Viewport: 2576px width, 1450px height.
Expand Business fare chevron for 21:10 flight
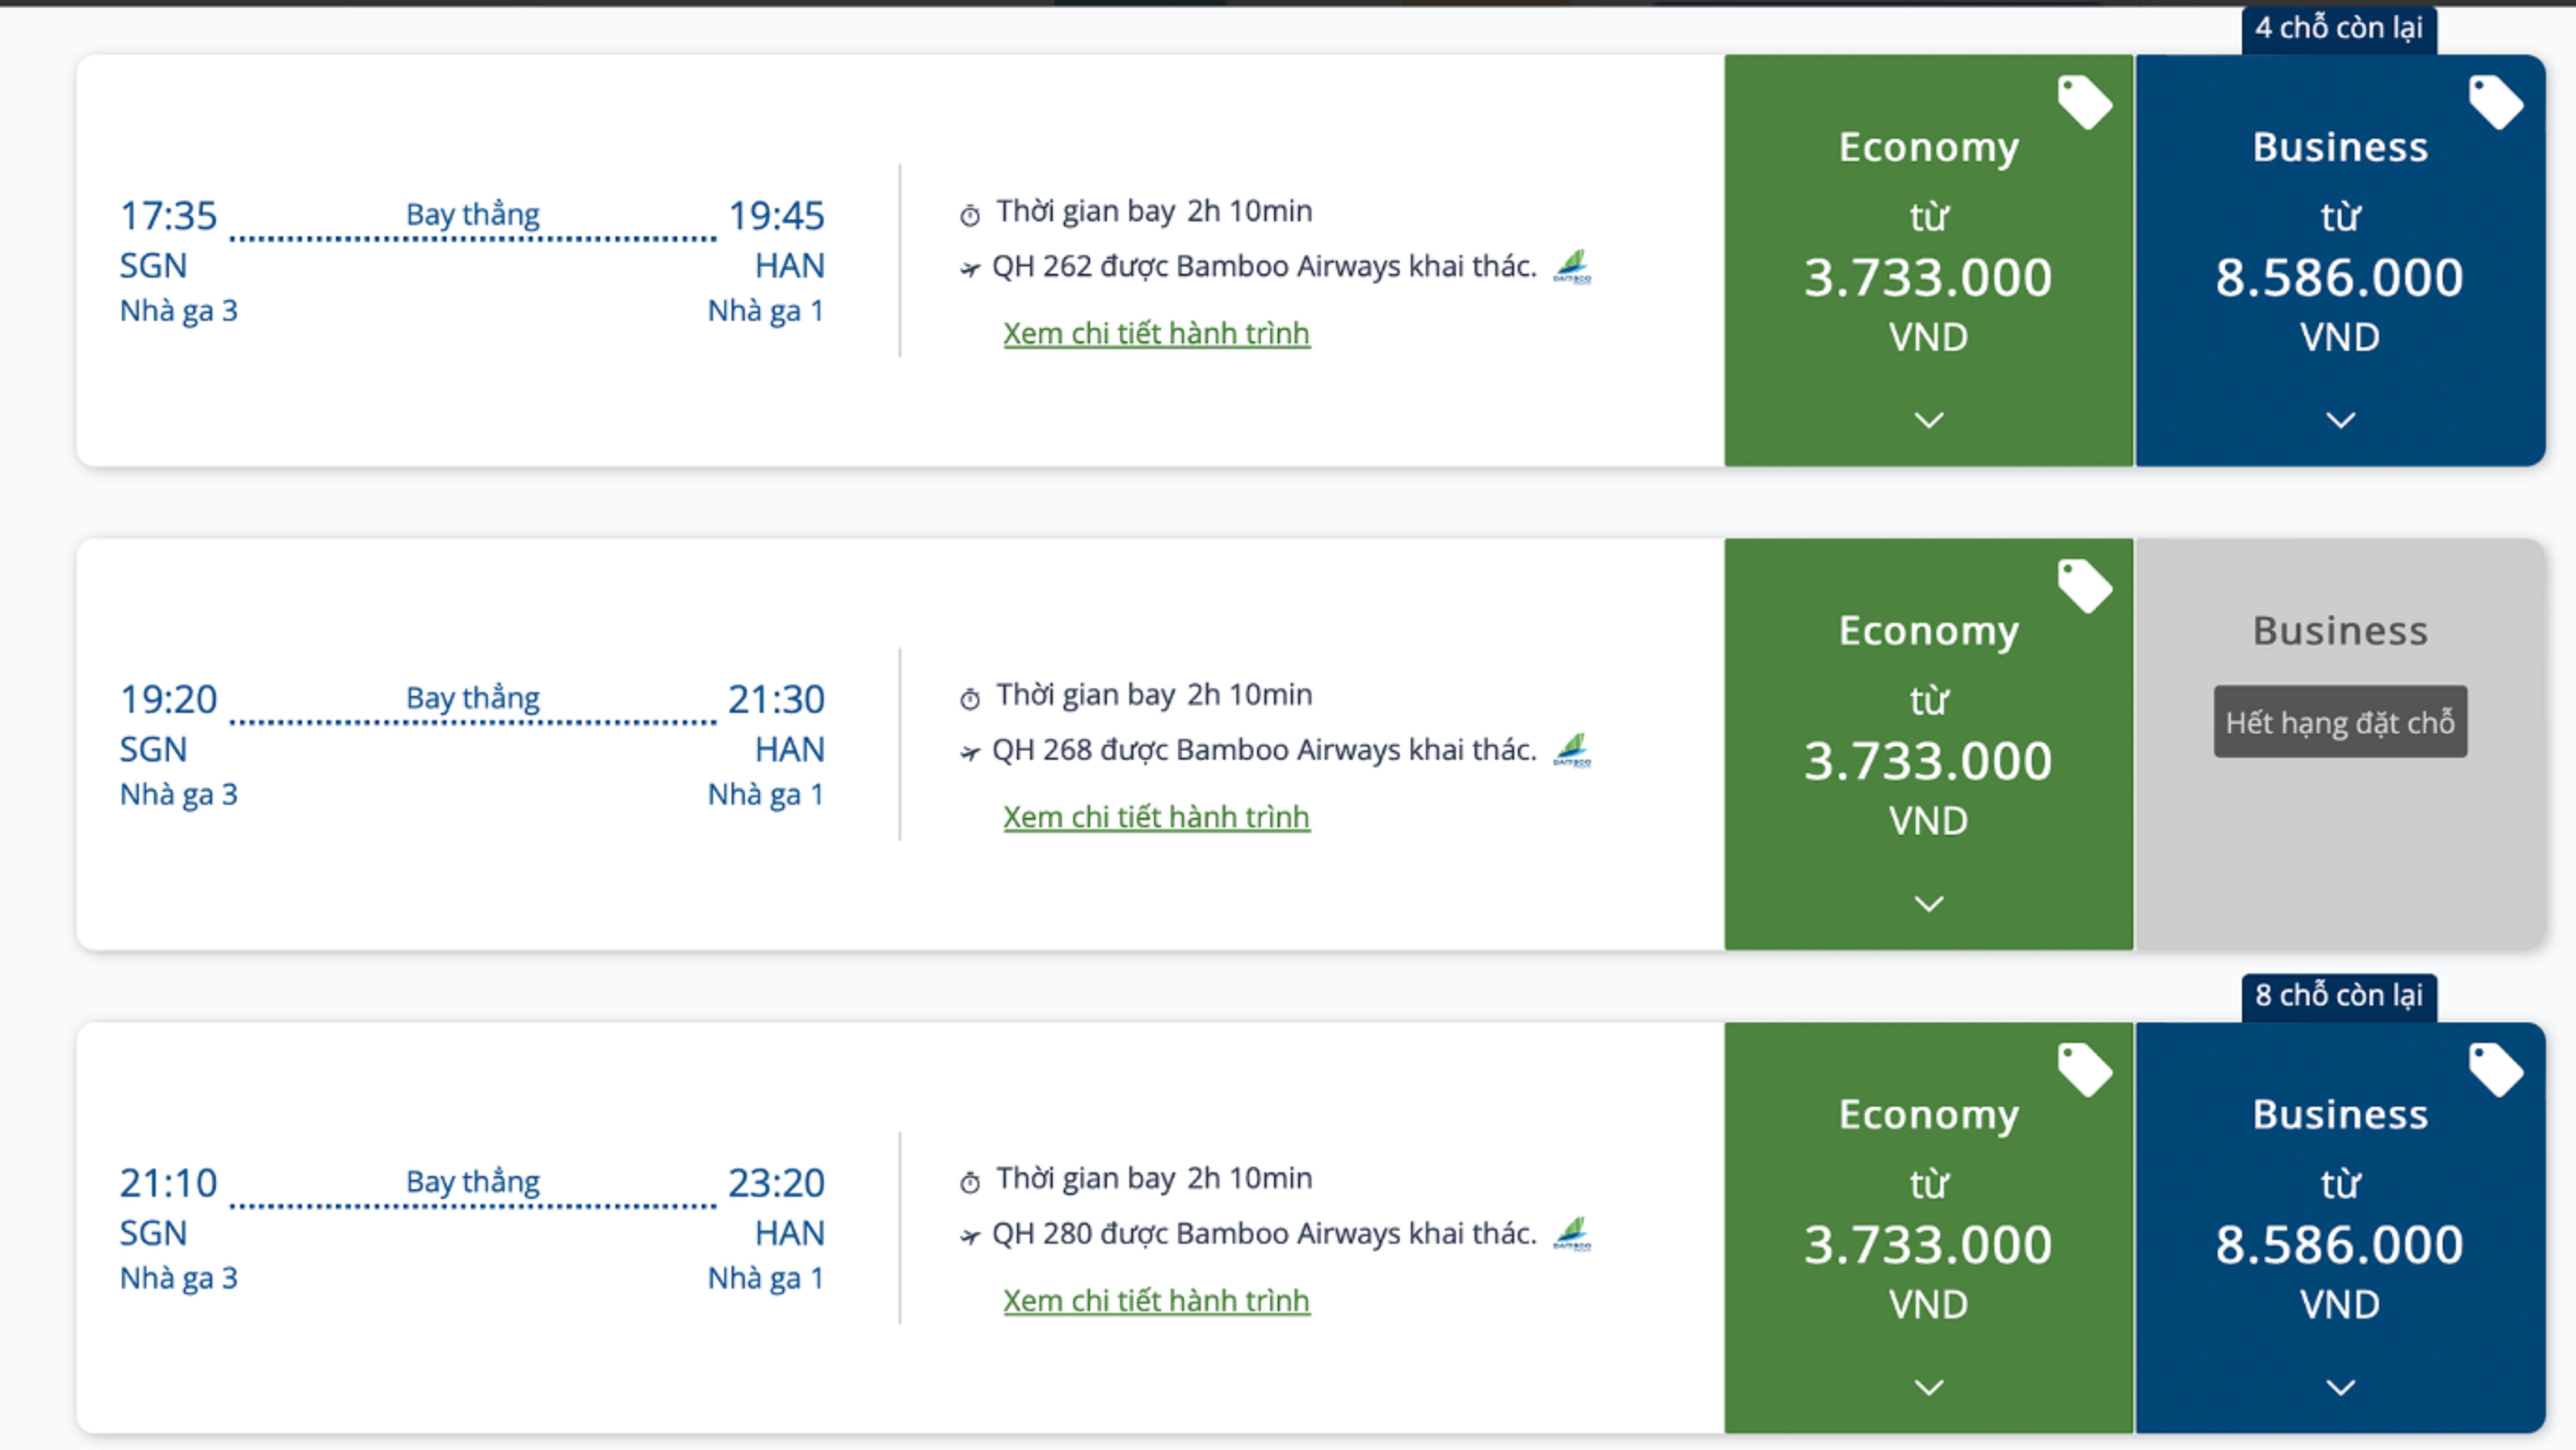(x=2340, y=1387)
